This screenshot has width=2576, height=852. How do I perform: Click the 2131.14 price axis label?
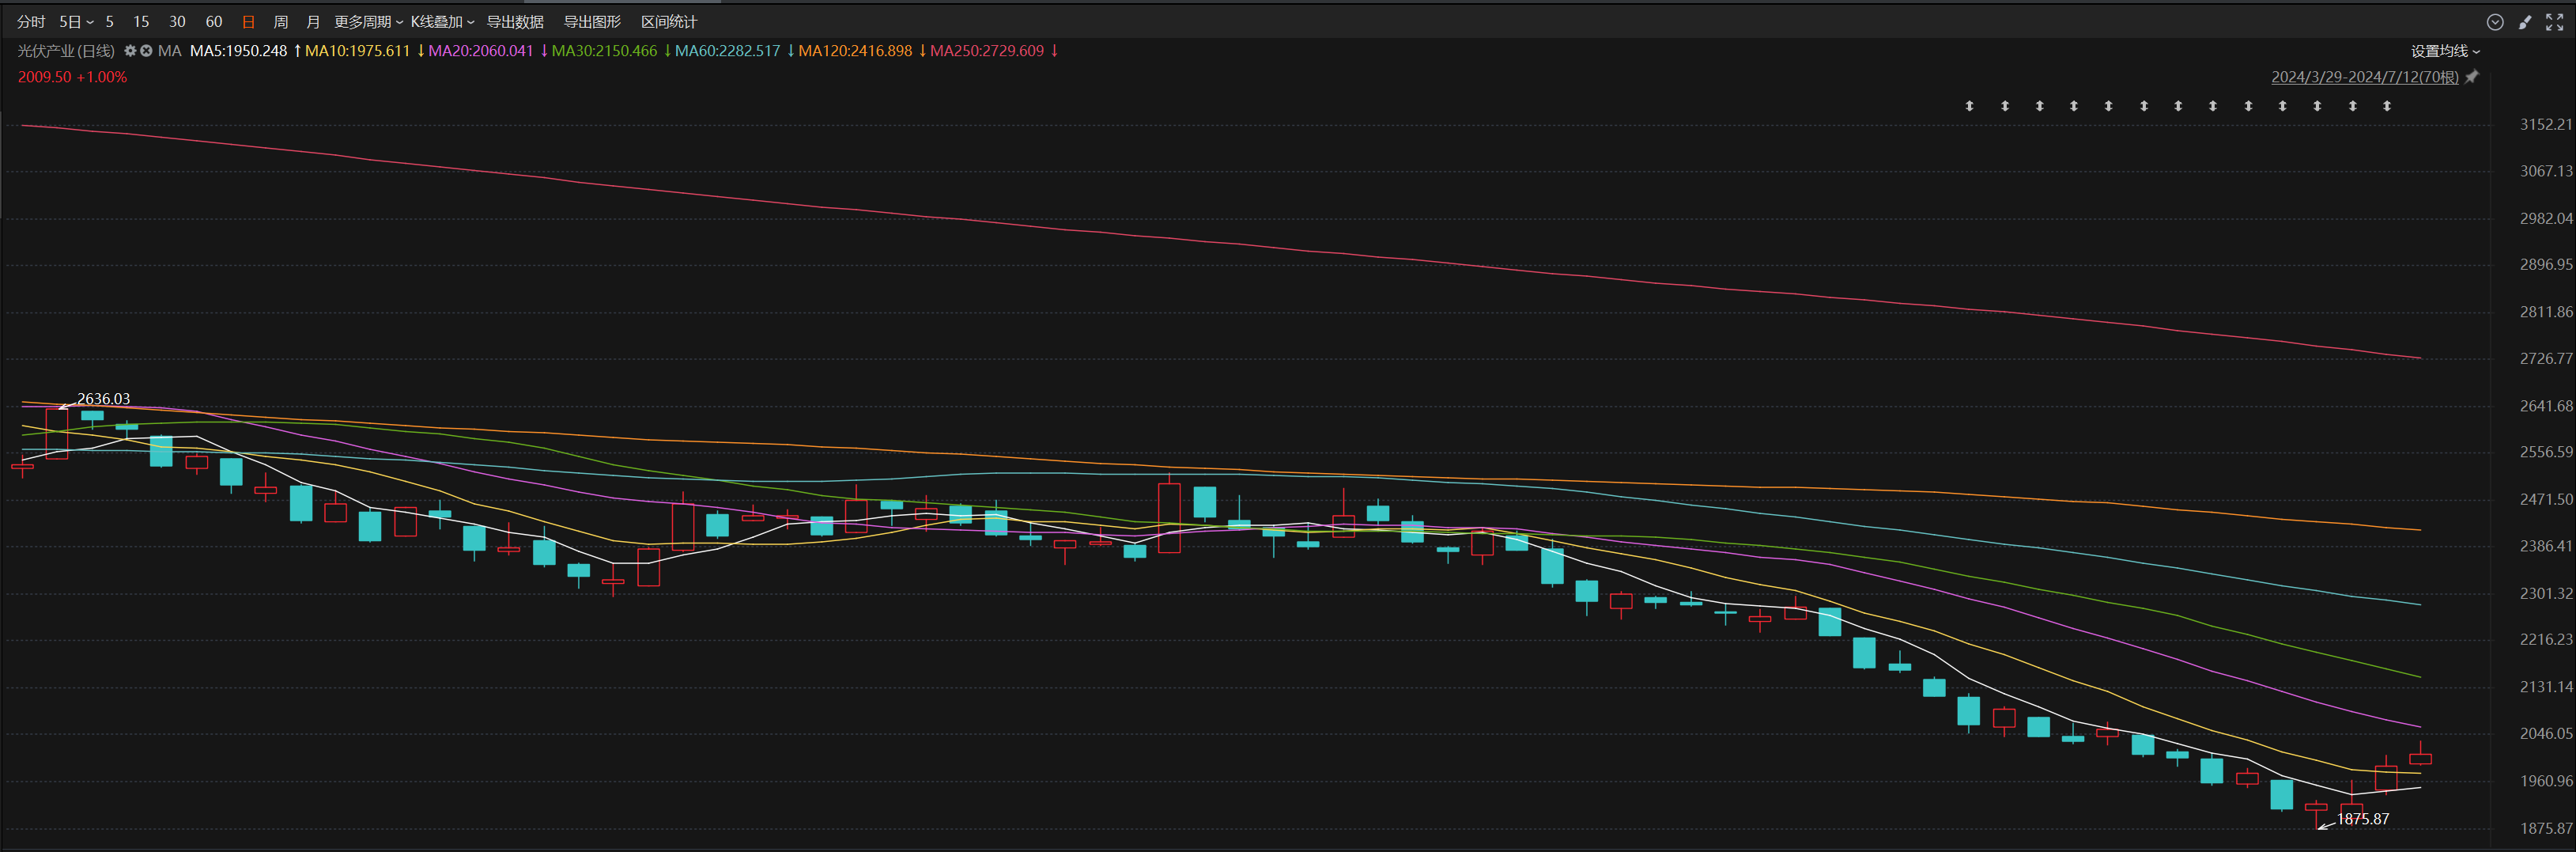point(2546,687)
